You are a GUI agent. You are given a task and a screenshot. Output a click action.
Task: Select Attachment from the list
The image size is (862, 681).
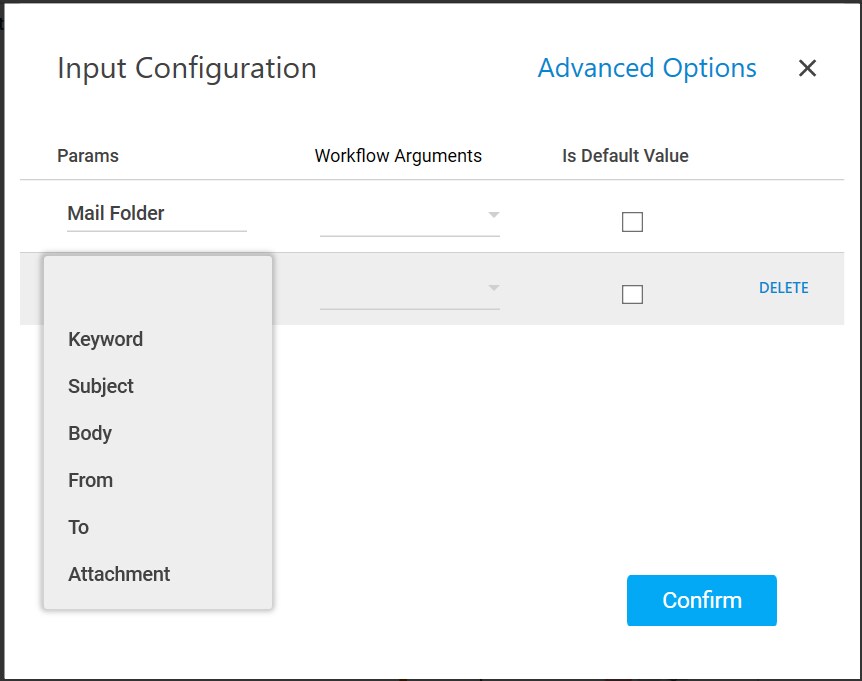119,574
